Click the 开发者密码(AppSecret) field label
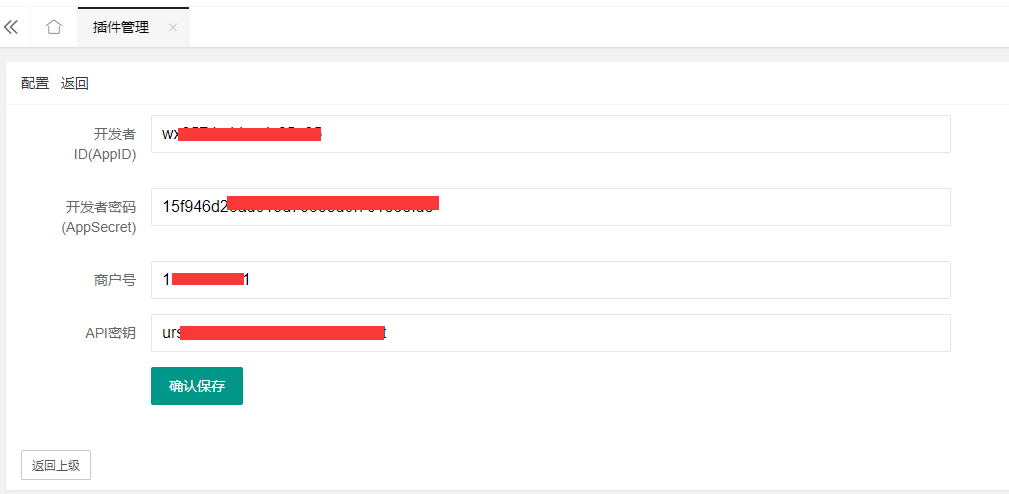The width and height of the screenshot is (1009, 494). click(x=99, y=217)
